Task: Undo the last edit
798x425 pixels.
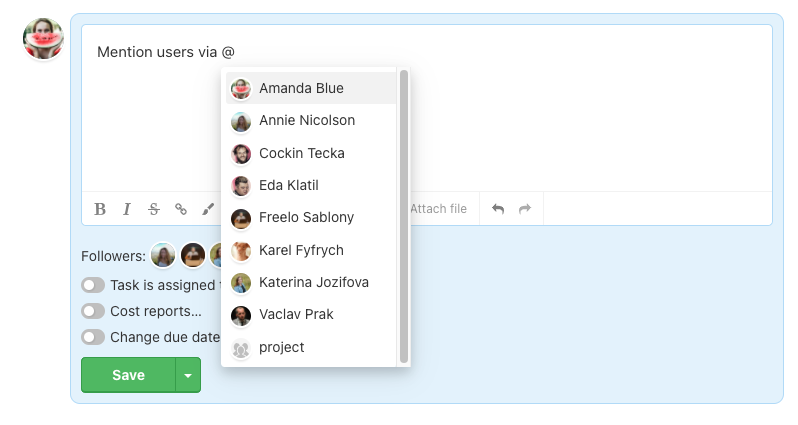Action: pos(498,209)
